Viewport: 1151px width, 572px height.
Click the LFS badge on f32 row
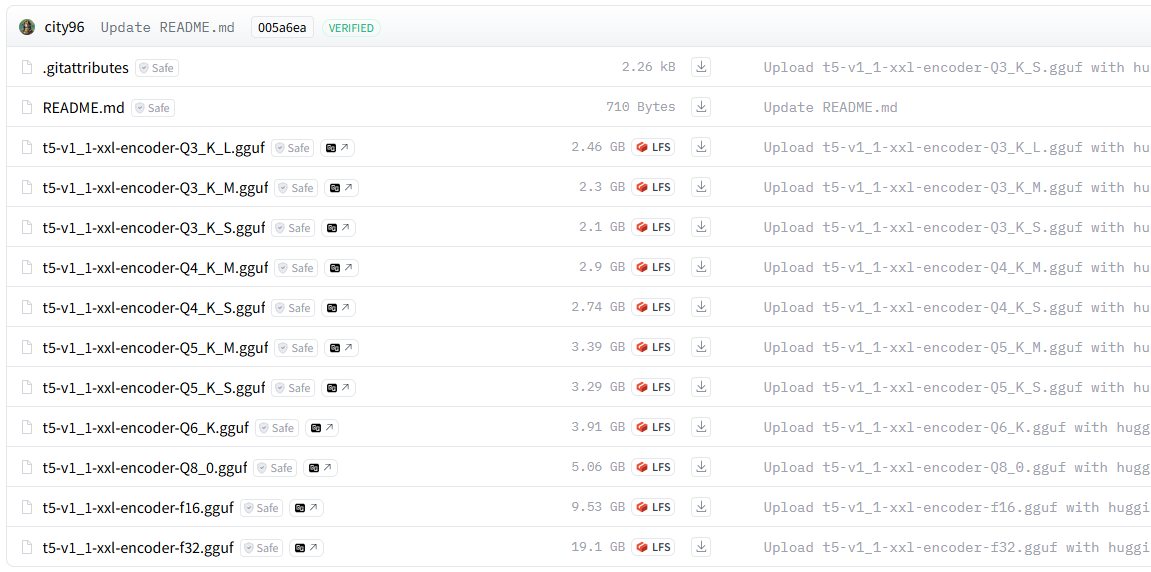pos(653,547)
